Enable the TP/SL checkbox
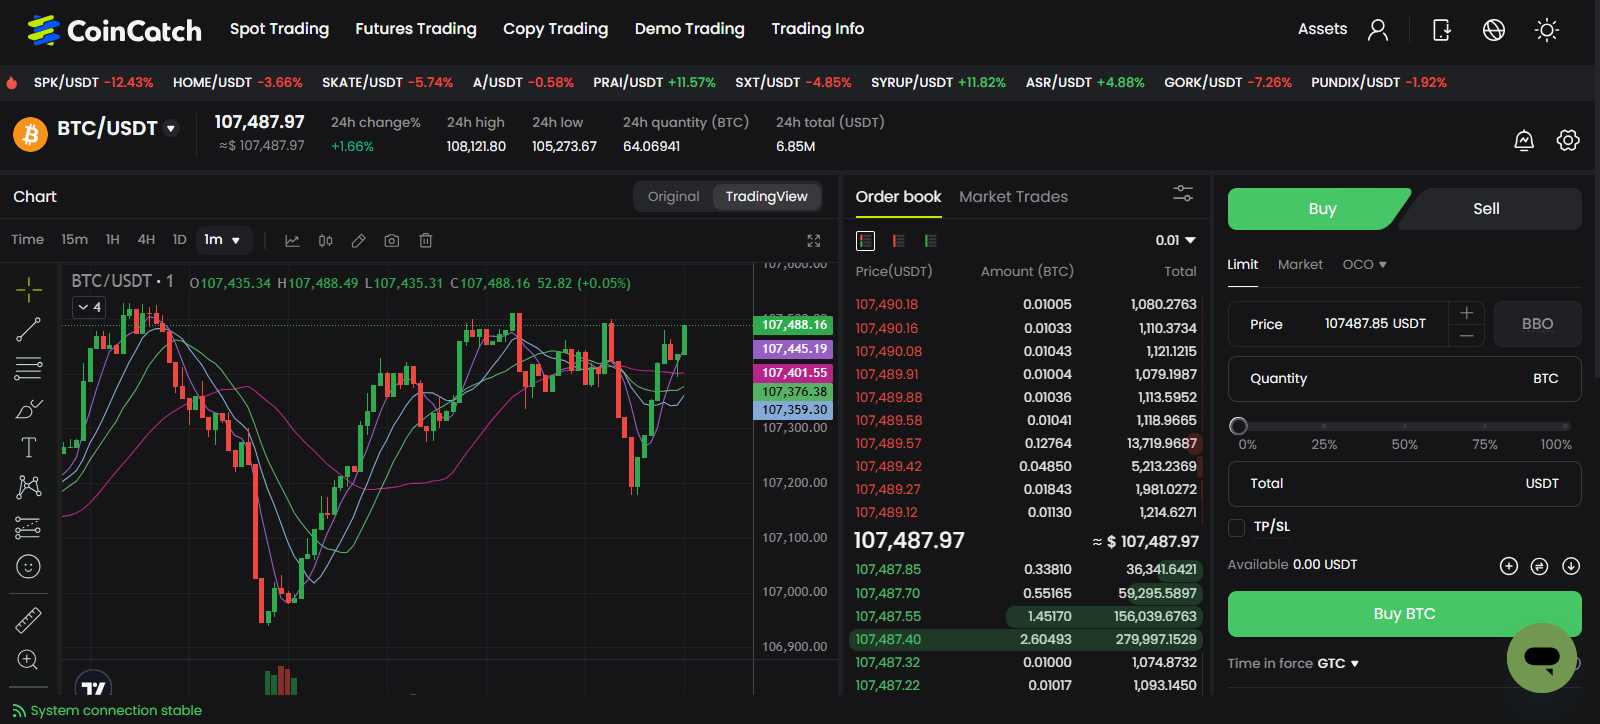Viewport: 1600px width, 724px height. [x=1237, y=527]
